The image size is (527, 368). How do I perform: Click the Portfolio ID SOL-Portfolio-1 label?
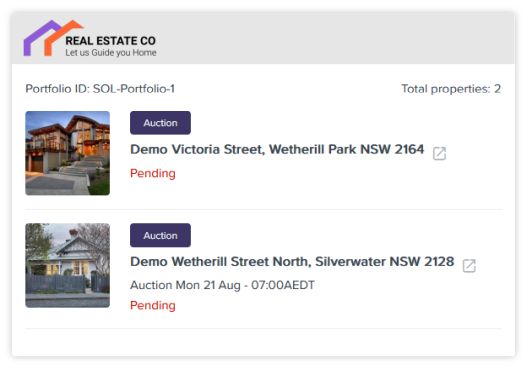coord(100,89)
